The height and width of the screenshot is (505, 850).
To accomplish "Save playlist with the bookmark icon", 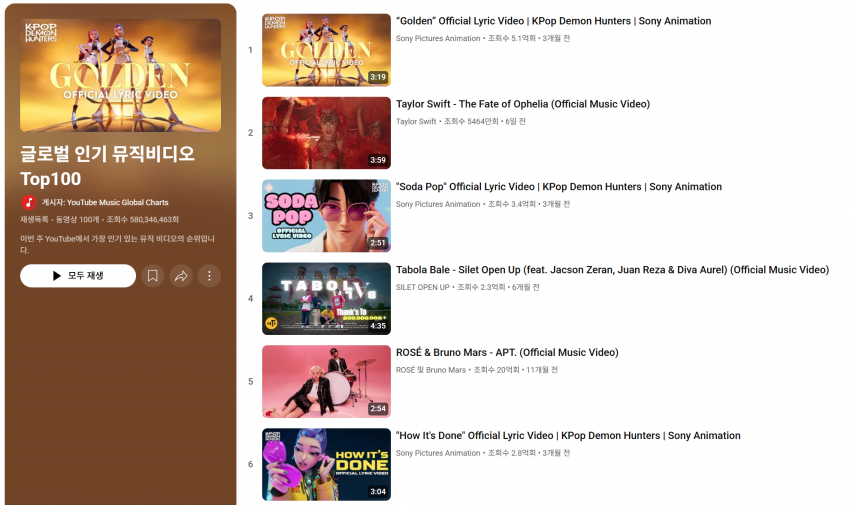I will pyautogui.click(x=153, y=276).
